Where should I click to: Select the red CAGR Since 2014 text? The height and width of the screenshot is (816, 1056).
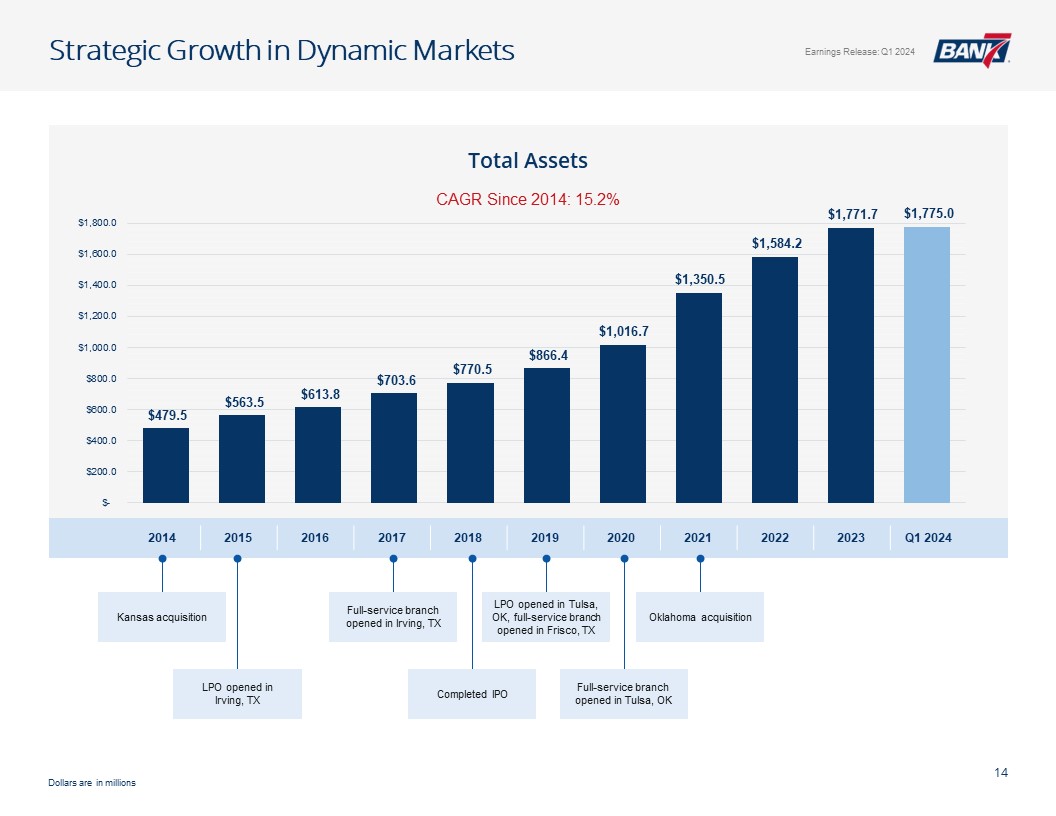click(528, 200)
